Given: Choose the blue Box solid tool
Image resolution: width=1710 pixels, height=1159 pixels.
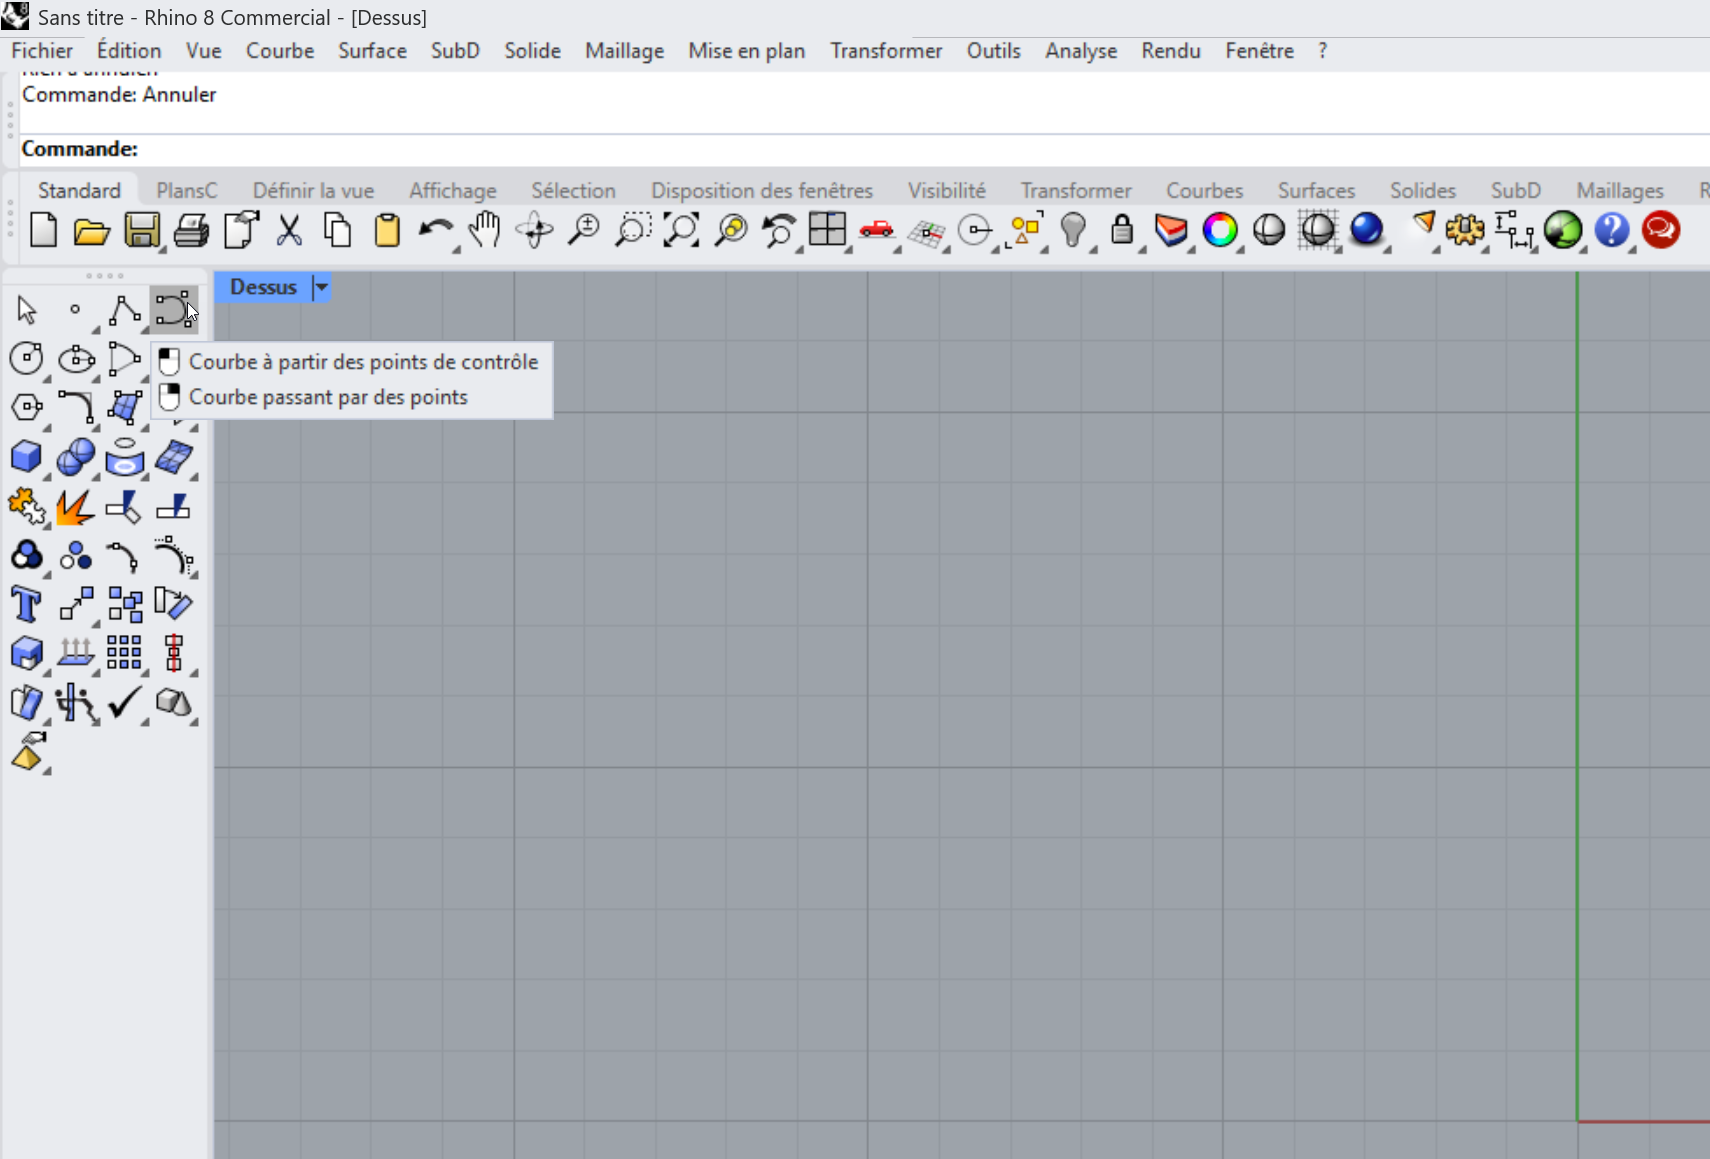Looking at the screenshot, I should coord(26,457).
